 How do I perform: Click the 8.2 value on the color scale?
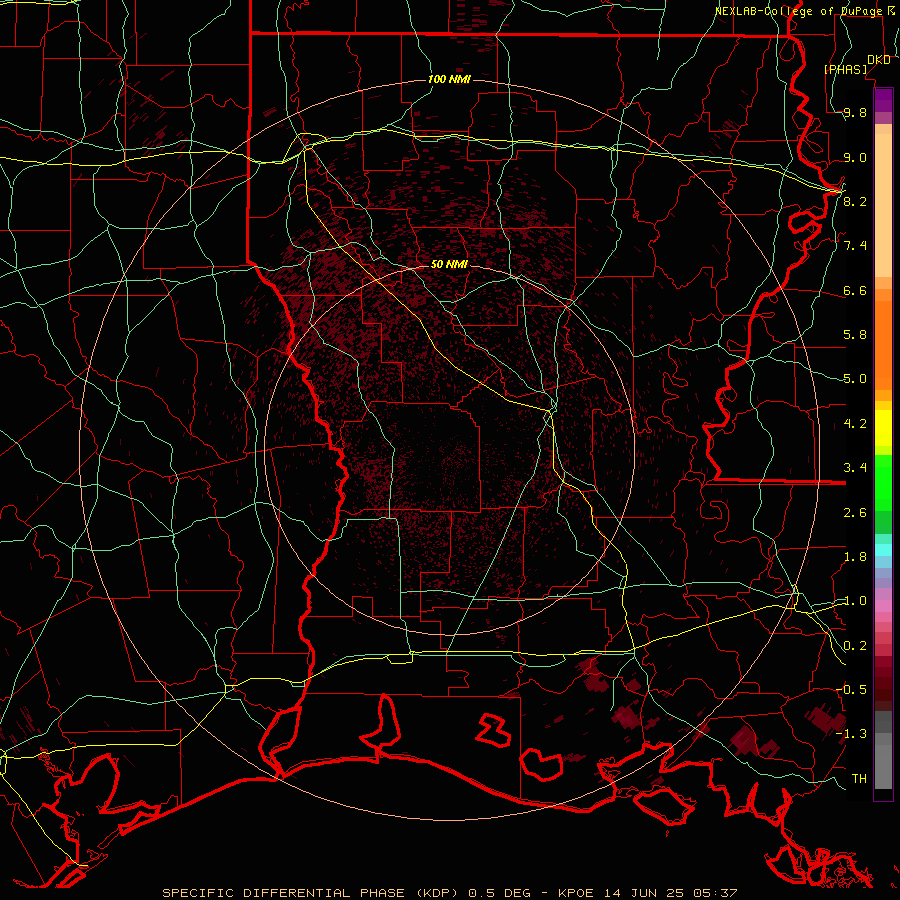pyautogui.click(x=855, y=201)
